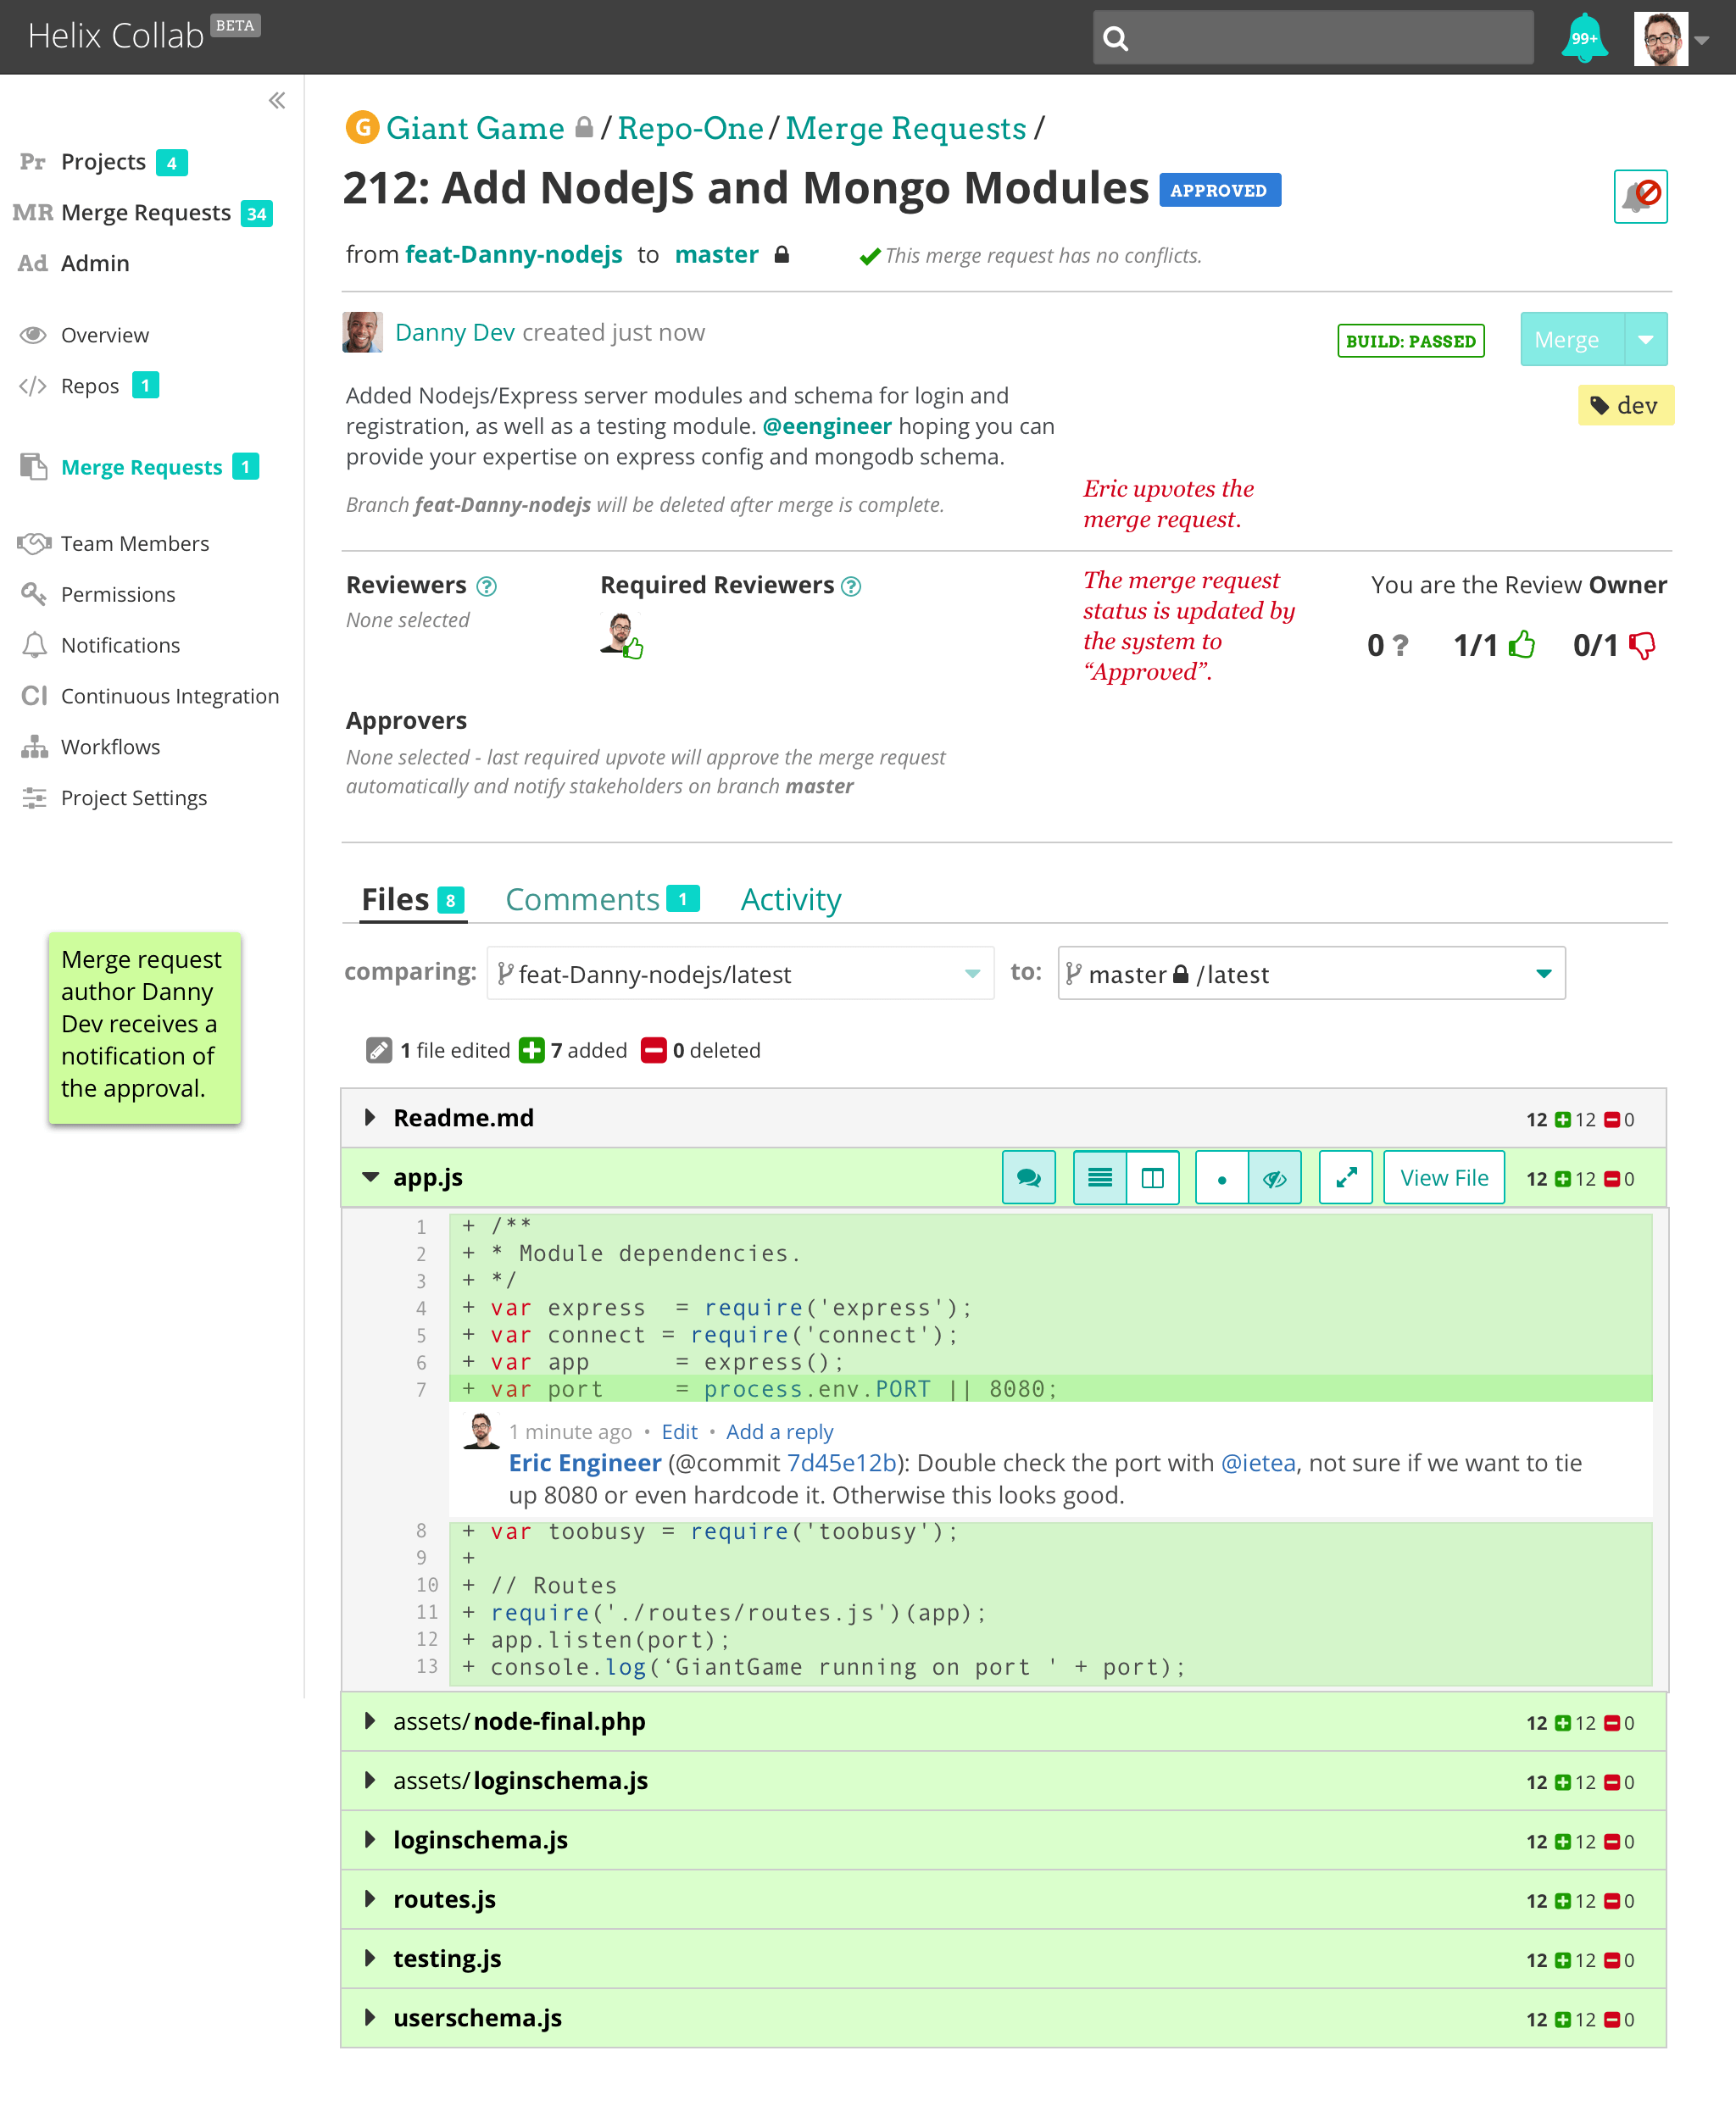This screenshot has height=2123, width=1736.
Task: Open comments for the app.js file
Action: (1028, 1177)
